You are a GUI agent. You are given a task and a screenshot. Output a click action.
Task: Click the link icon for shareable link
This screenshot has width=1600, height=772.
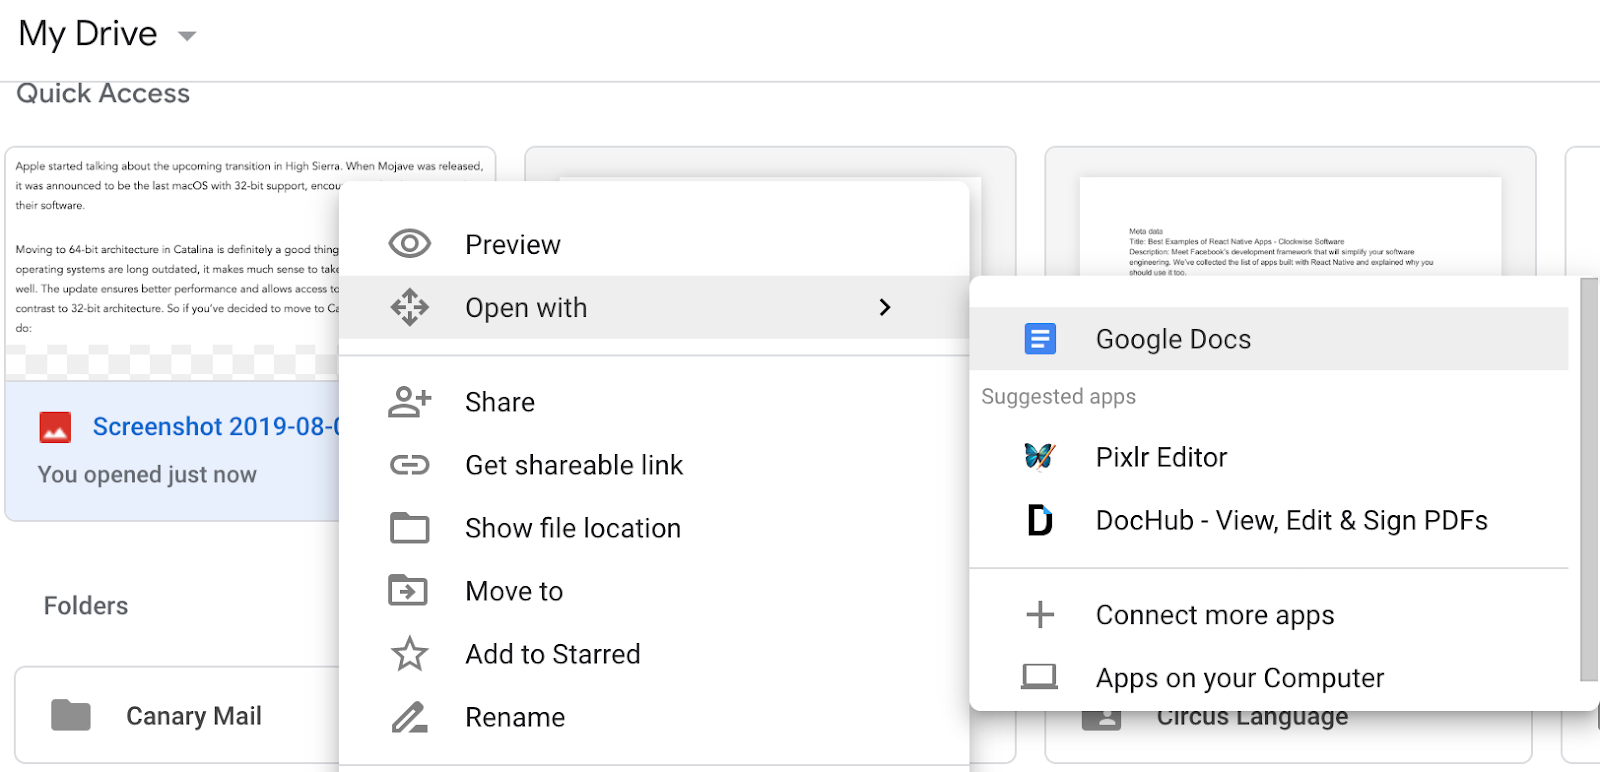tap(409, 465)
